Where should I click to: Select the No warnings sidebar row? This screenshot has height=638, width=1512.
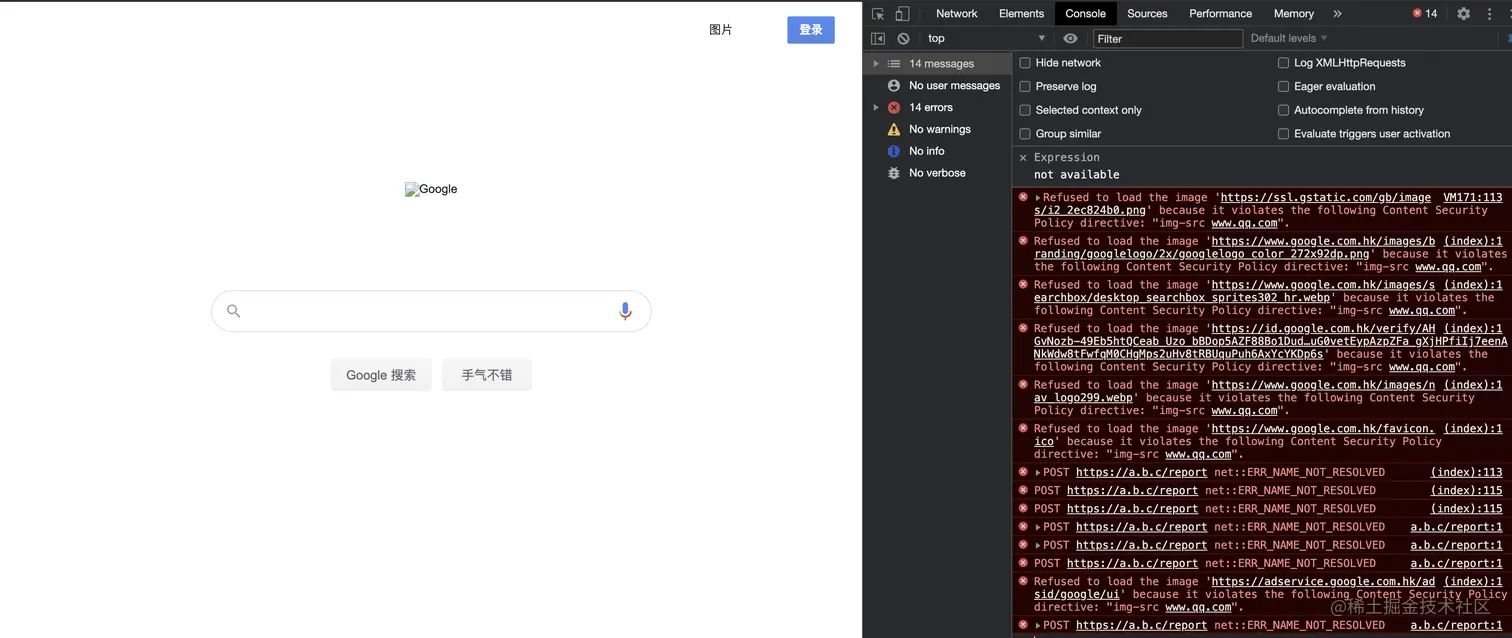click(937, 129)
